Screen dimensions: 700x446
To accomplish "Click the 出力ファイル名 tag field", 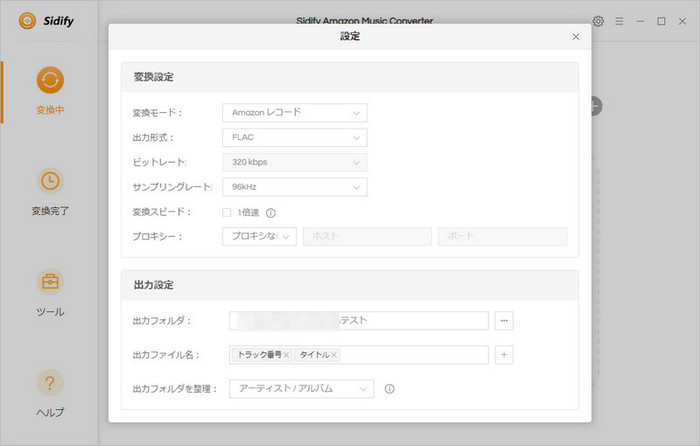I will coord(358,355).
